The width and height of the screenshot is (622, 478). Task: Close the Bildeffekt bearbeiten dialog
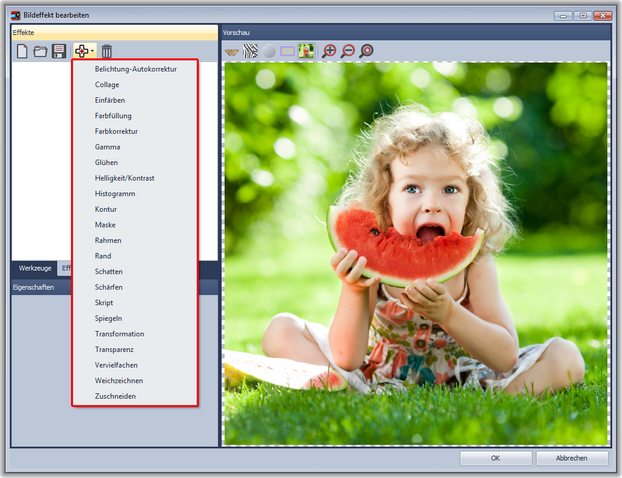pos(603,16)
